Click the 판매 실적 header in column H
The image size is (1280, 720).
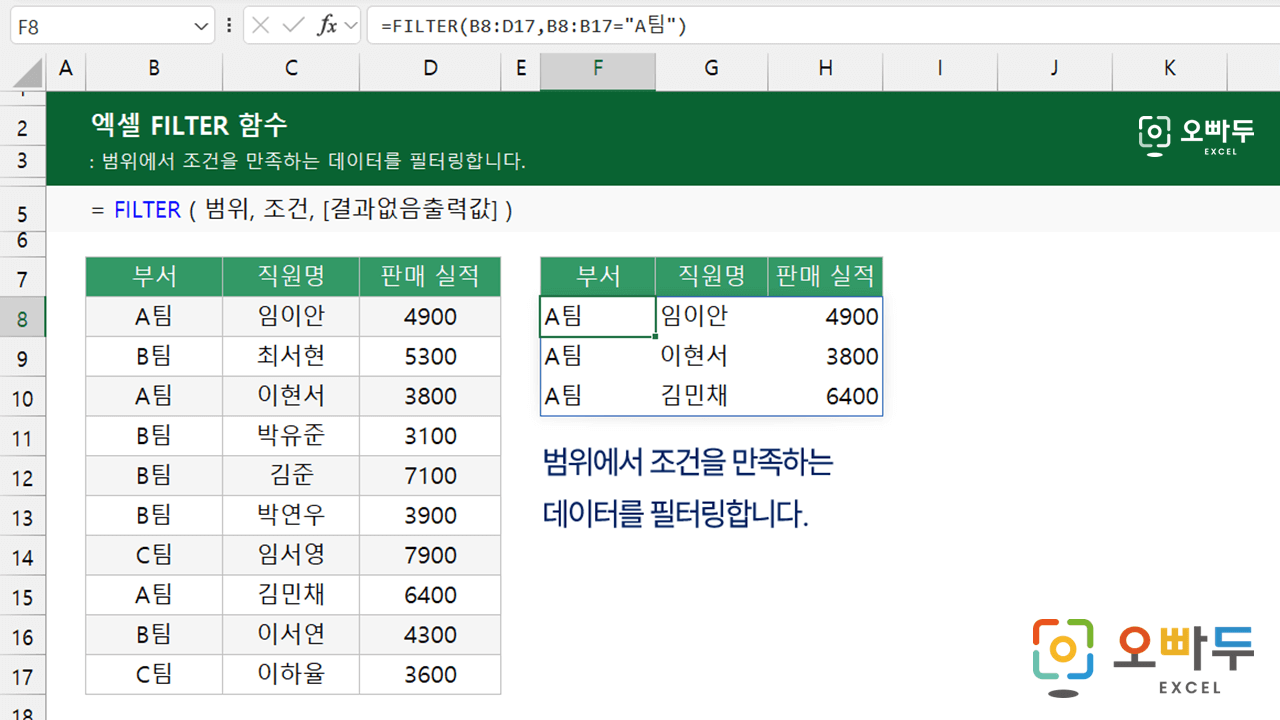(825, 276)
